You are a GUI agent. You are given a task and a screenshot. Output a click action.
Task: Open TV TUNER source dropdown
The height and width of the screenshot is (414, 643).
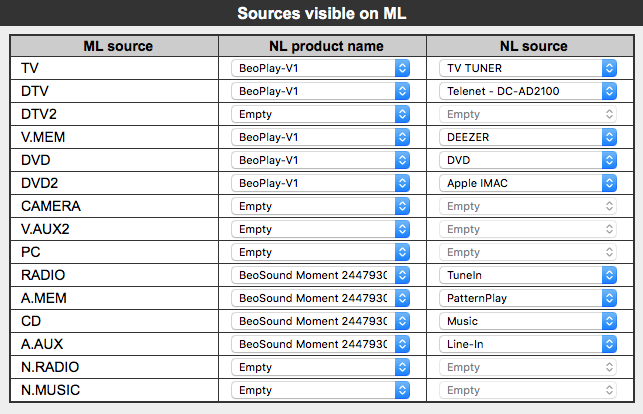tap(528, 68)
